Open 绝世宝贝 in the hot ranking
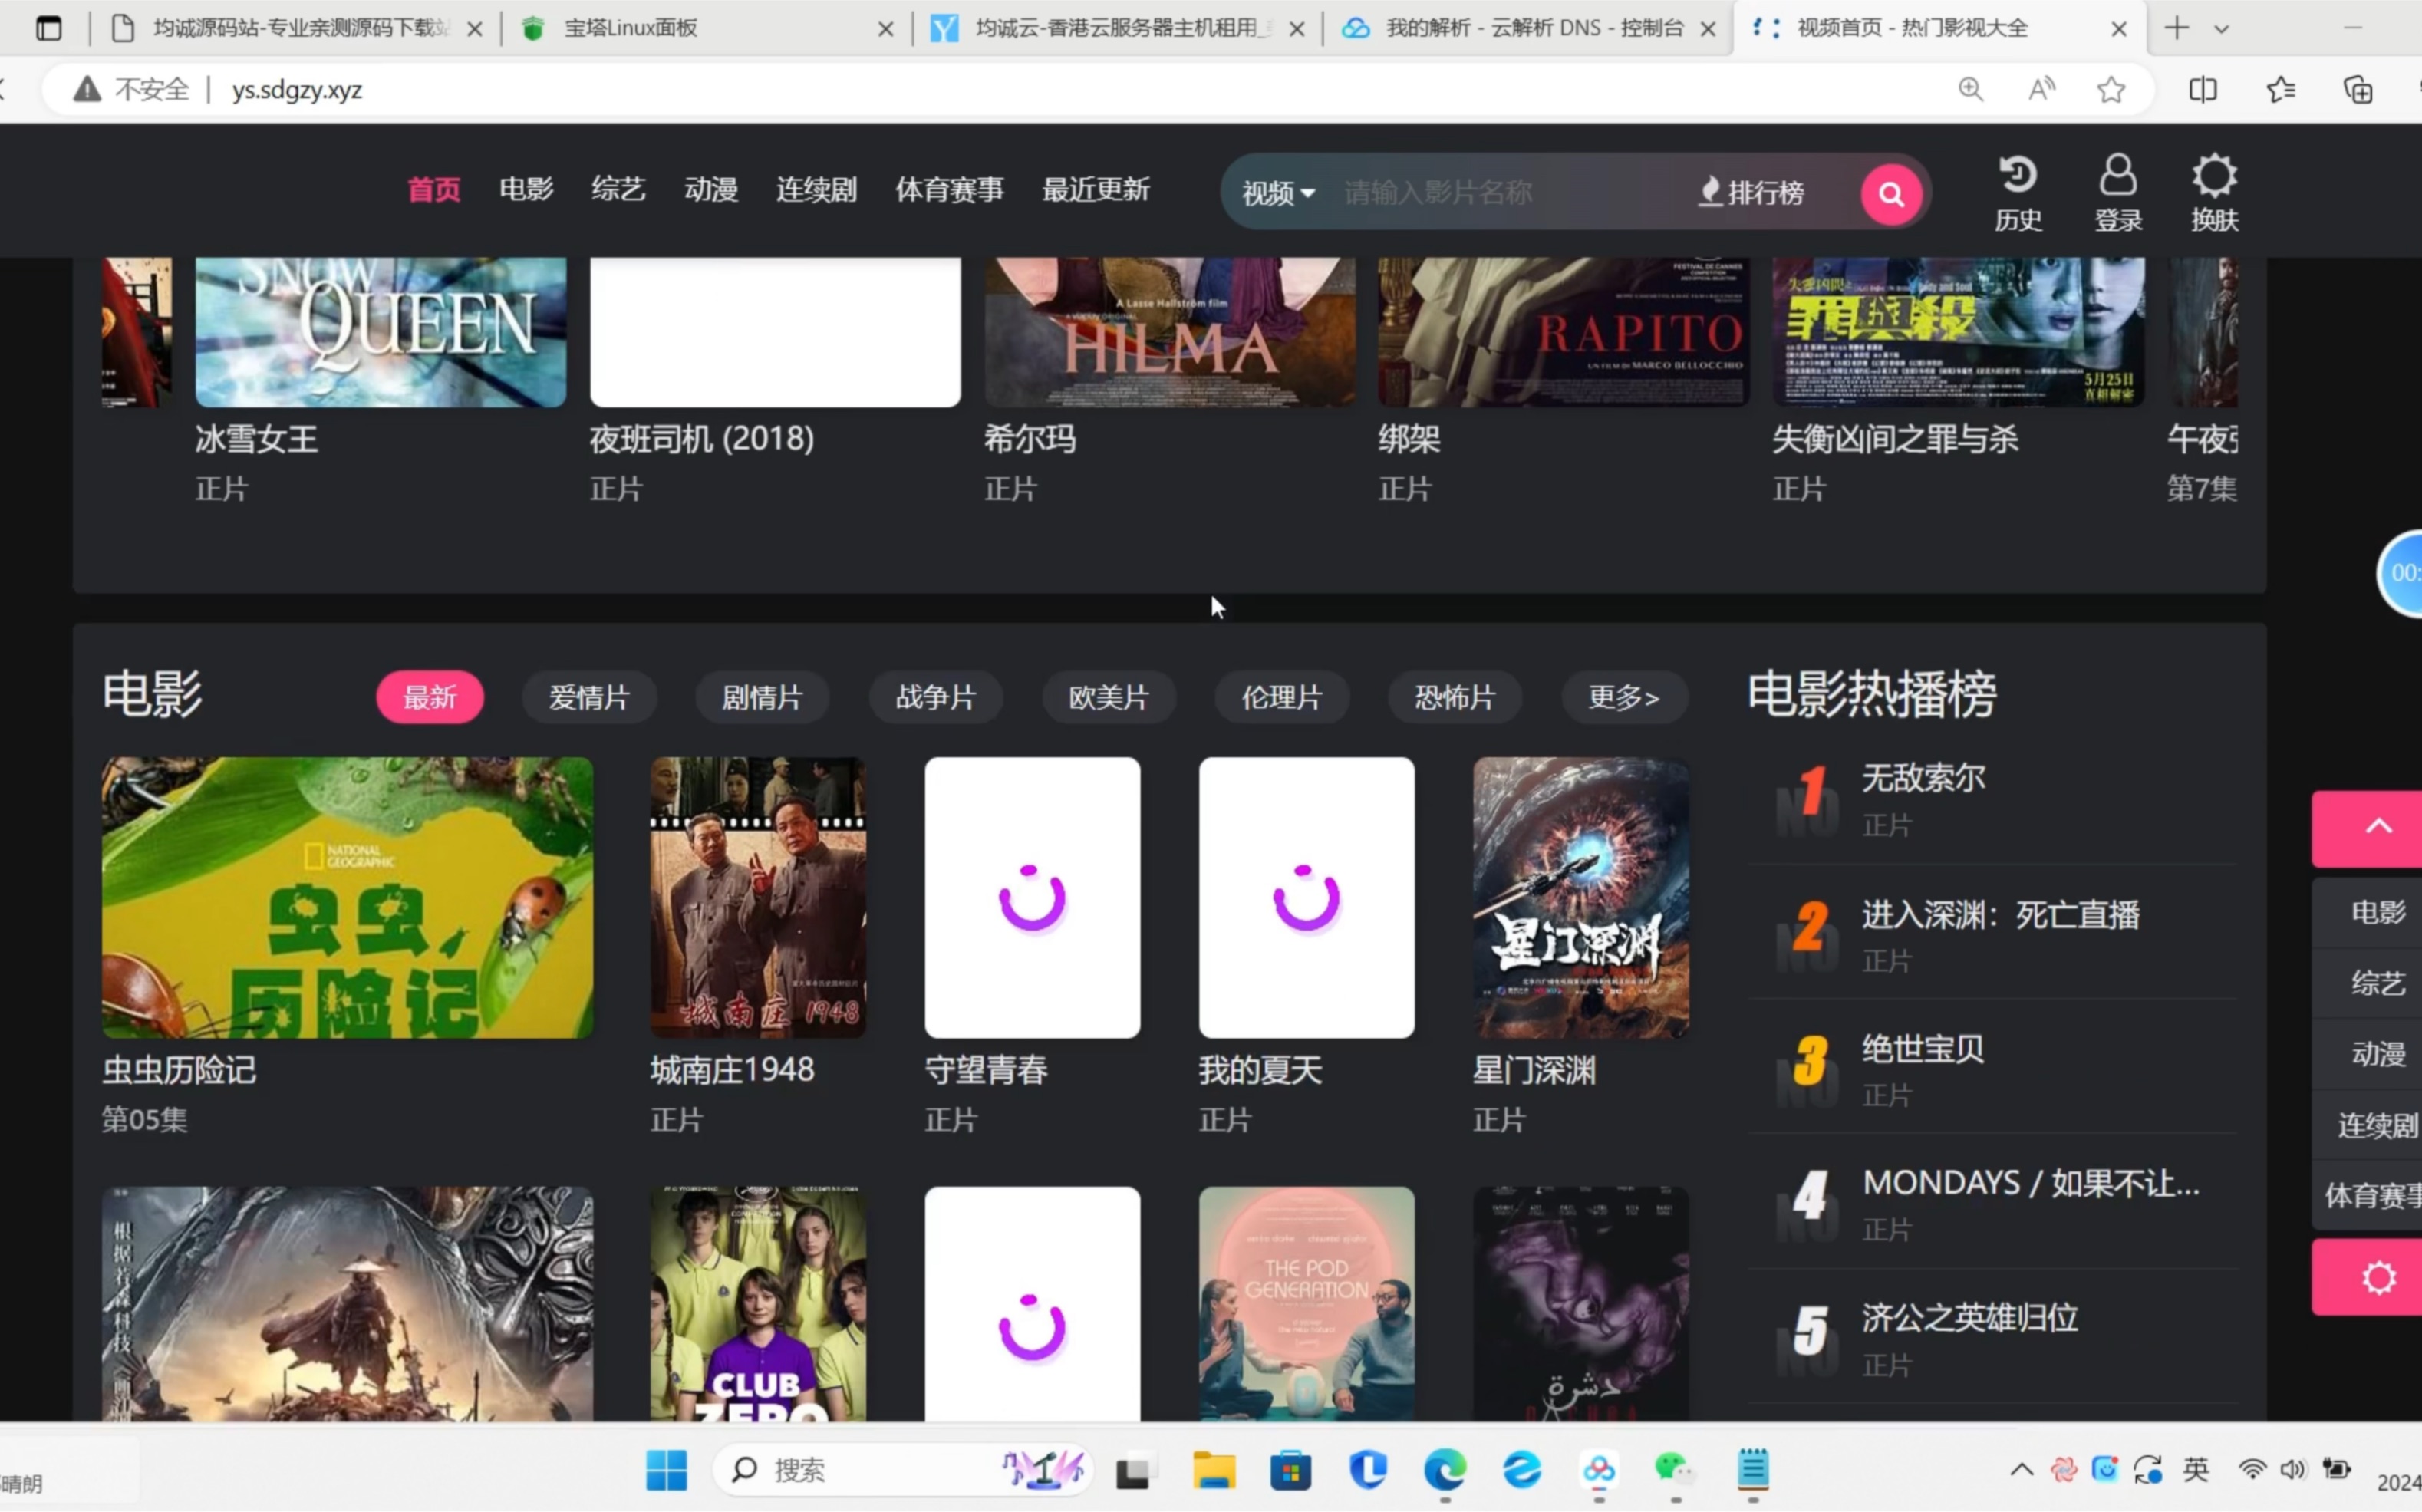2422x1512 pixels. [1922, 1049]
